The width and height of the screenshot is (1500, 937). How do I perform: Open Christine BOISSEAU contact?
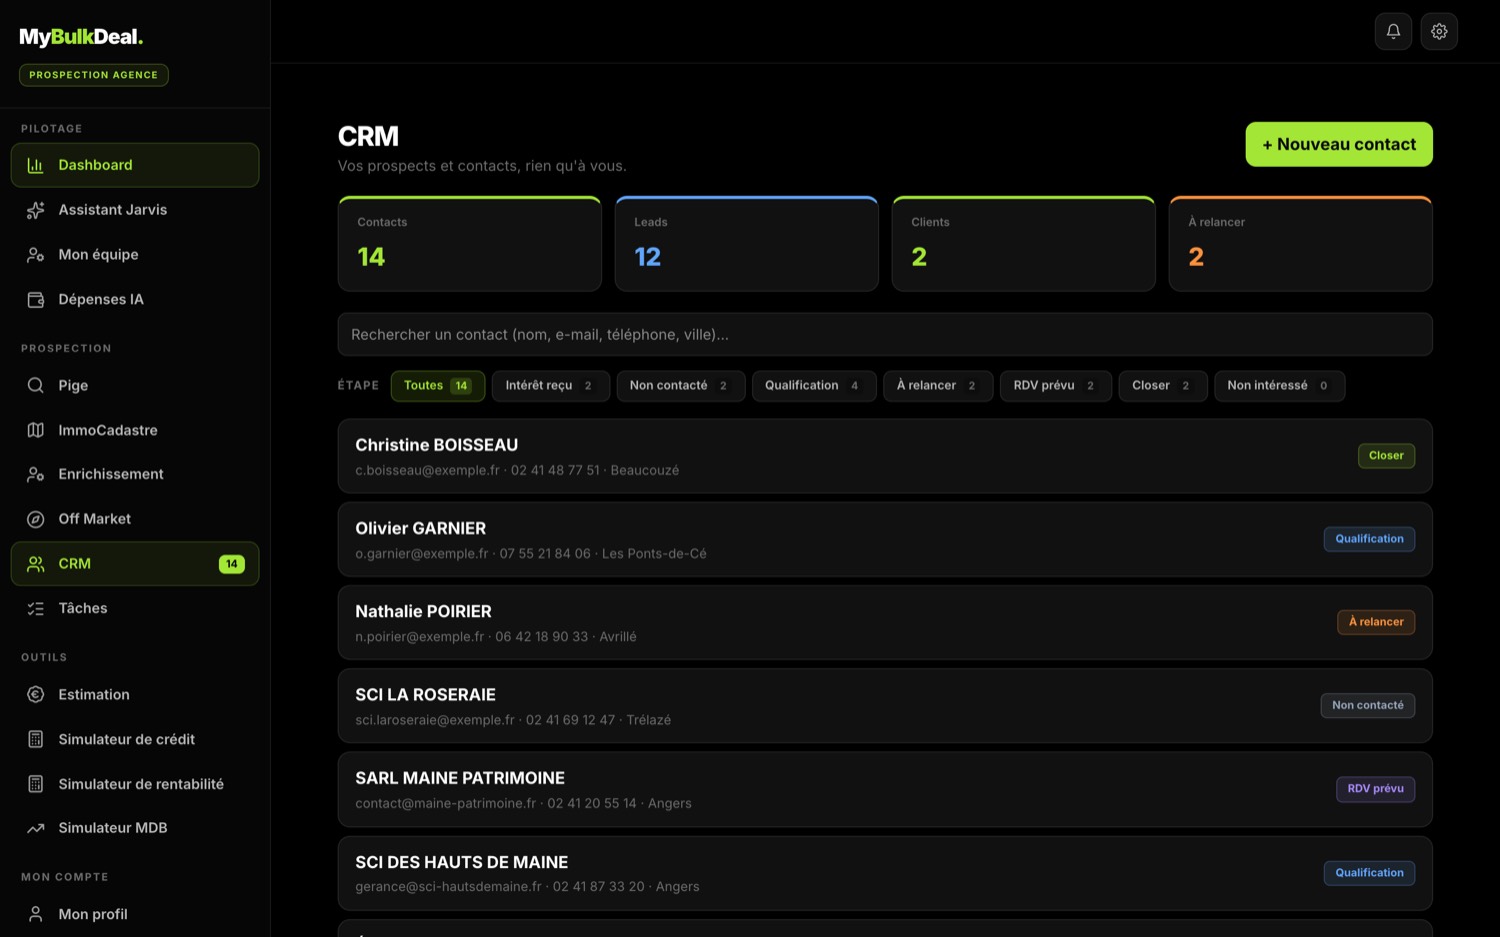(885, 456)
